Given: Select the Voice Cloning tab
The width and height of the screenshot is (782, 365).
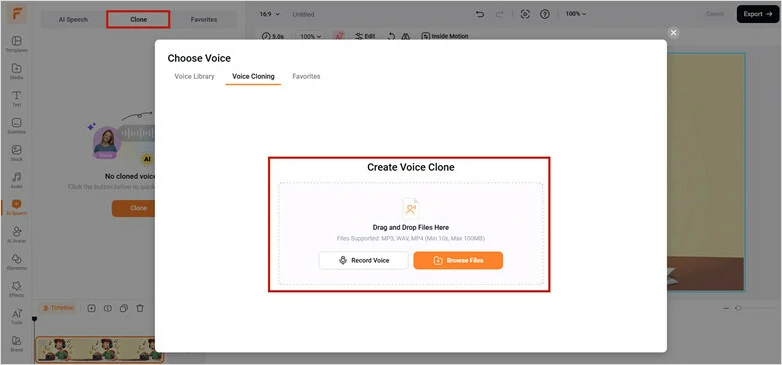Looking at the screenshot, I should [x=253, y=76].
